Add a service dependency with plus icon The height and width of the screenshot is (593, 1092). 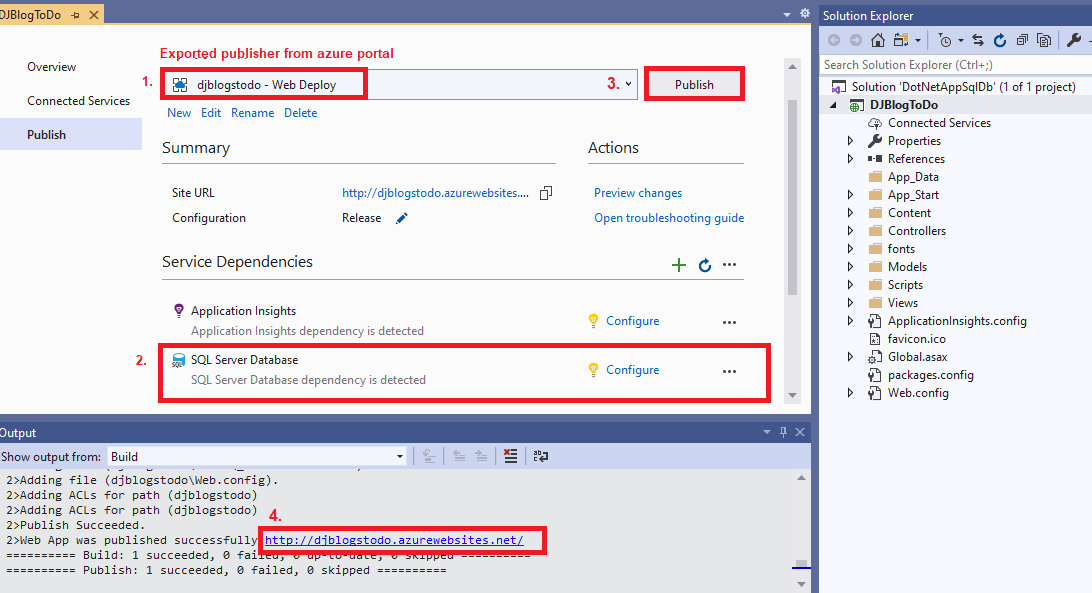(x=678, y=265)
